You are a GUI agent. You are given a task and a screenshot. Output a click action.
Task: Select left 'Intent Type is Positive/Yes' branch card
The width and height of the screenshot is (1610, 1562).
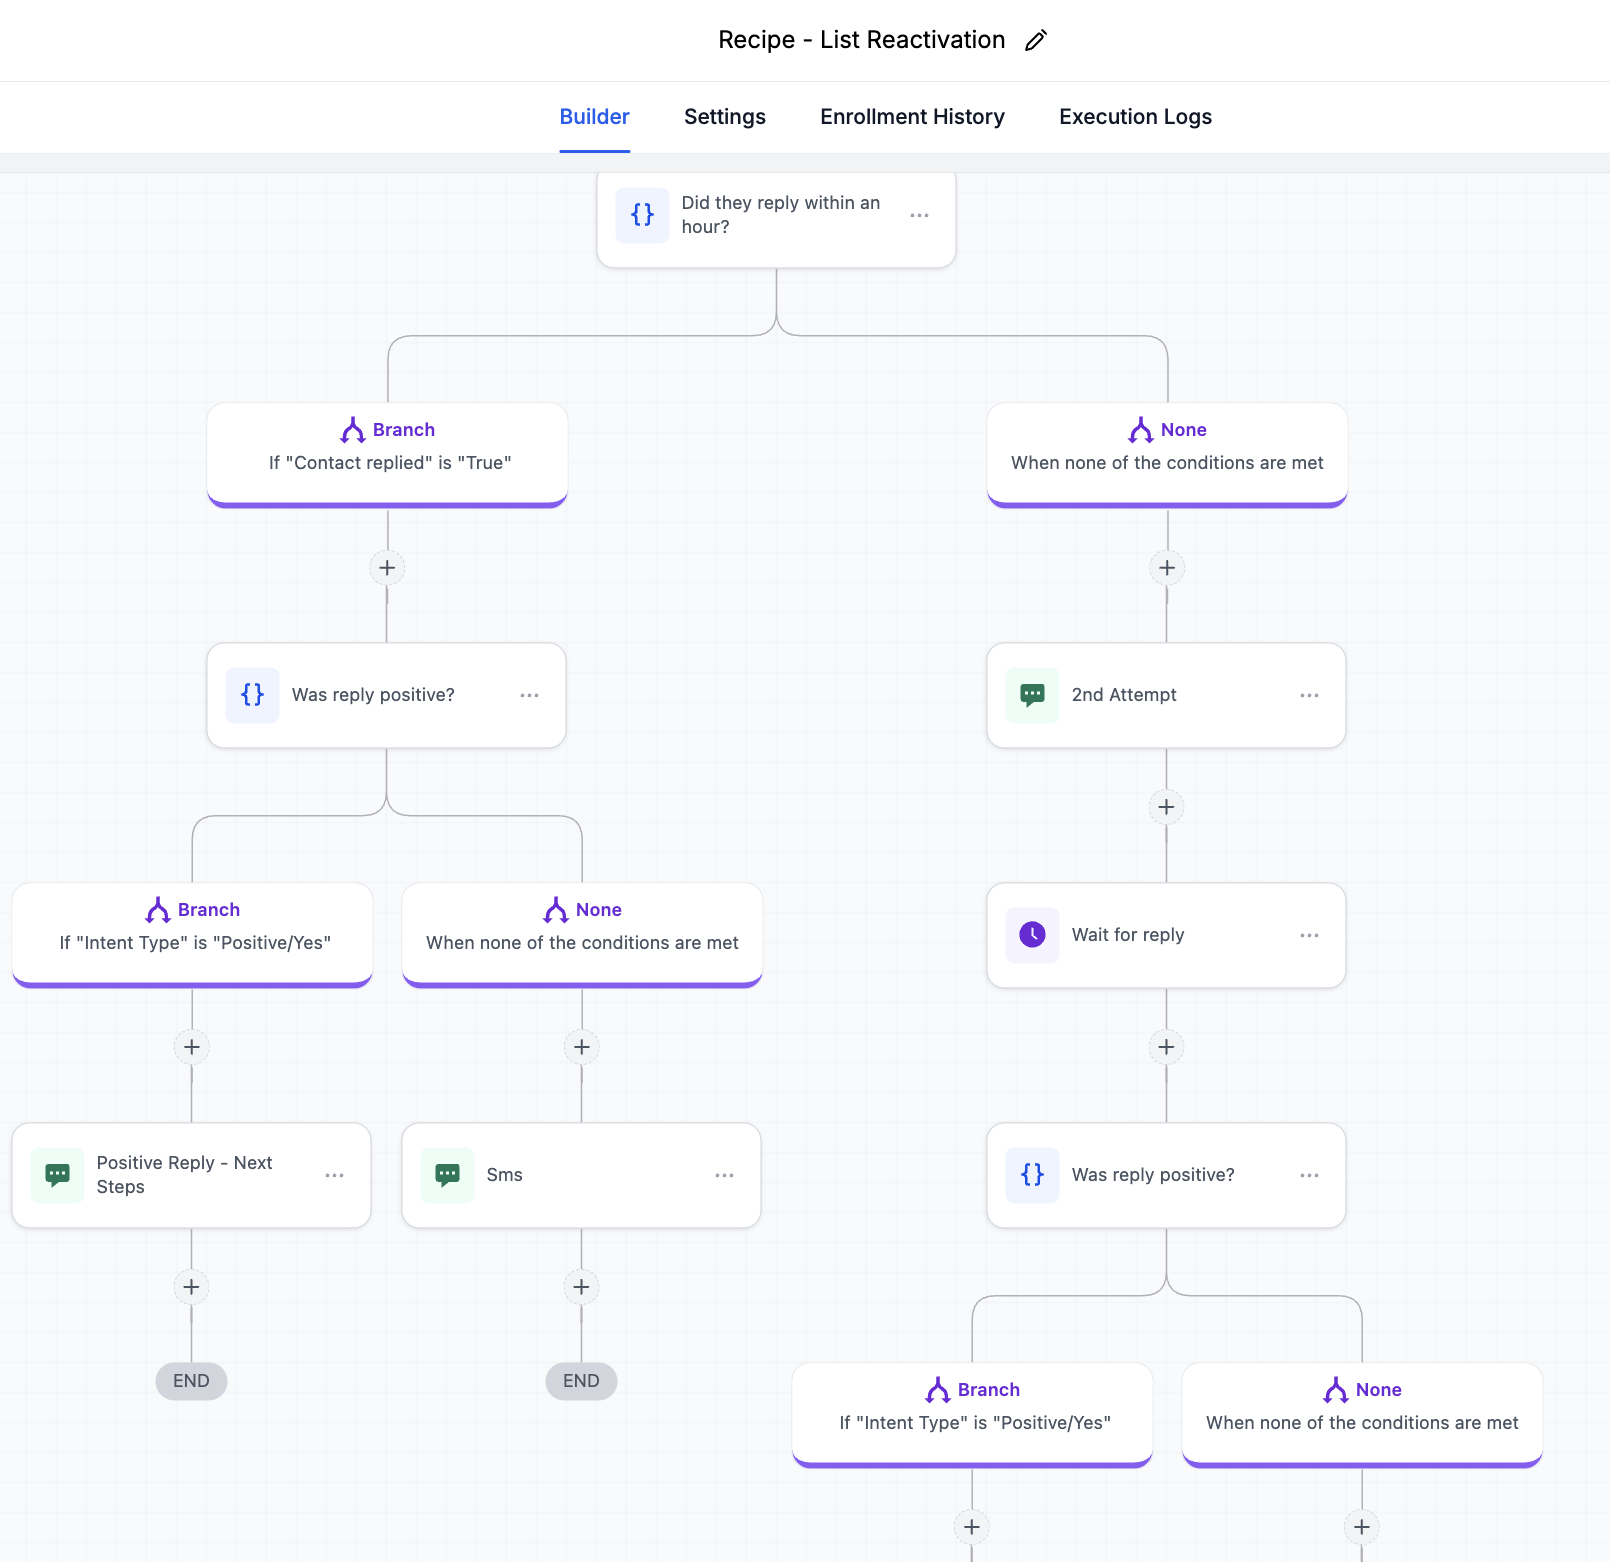192,935
